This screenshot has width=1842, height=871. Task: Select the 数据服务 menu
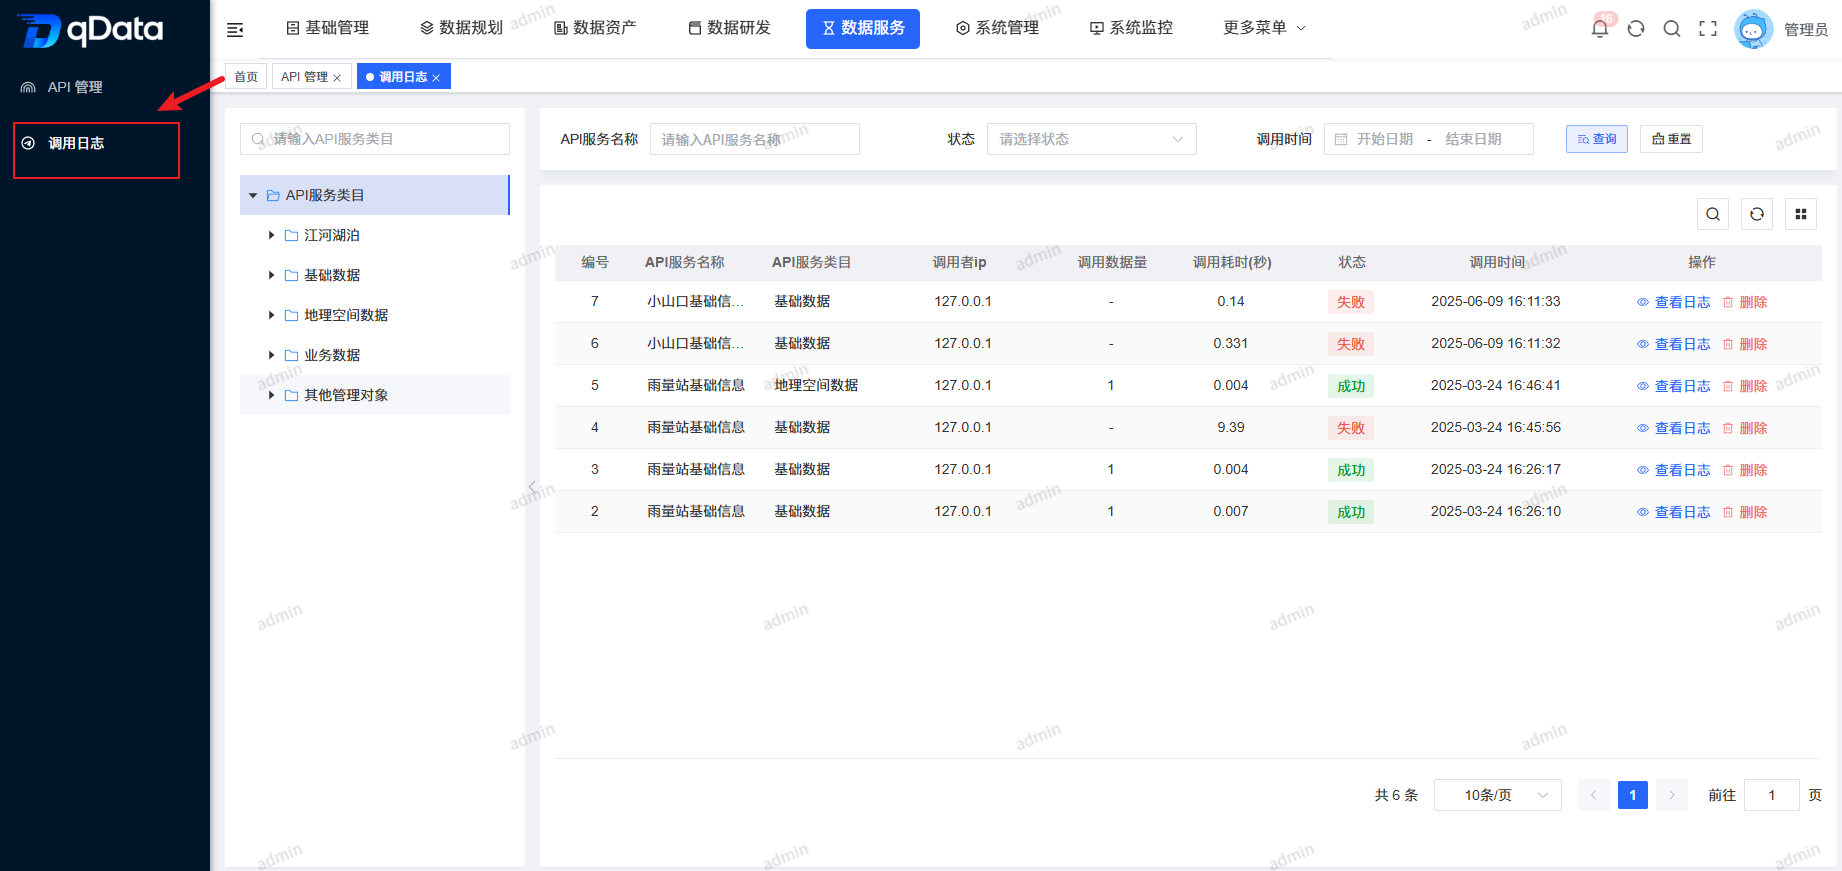tap(863, 28)
